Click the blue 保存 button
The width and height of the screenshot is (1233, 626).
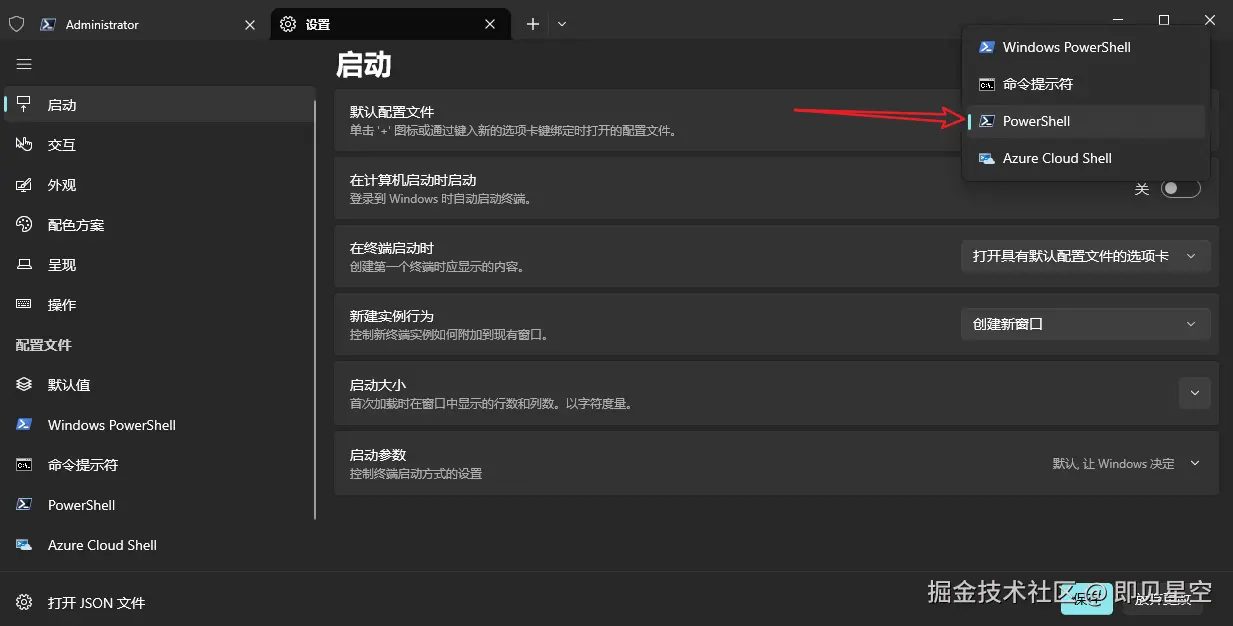1089,599
